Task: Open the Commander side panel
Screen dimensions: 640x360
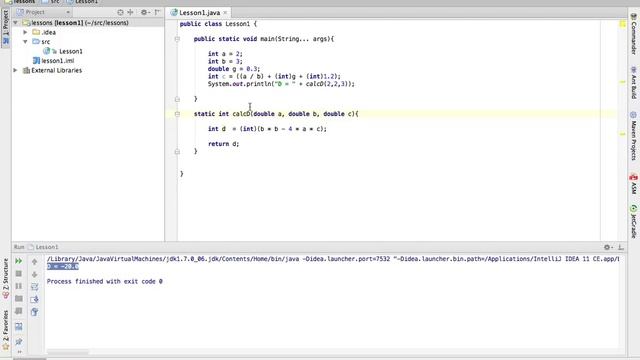Action: [633, 34]
